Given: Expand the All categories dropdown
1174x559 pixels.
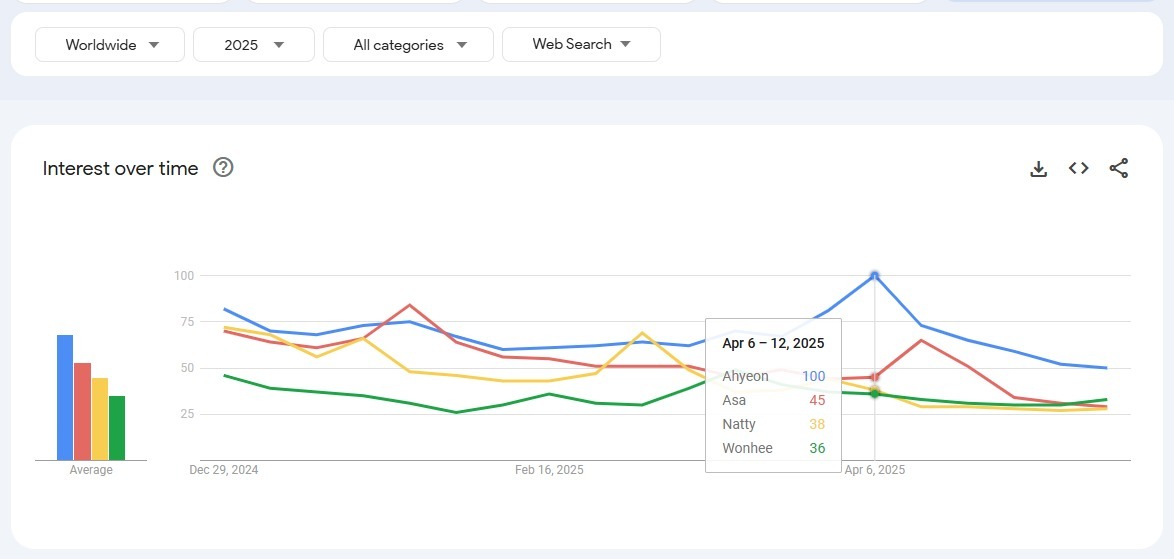Looking at the screenshot, I should point(408,45).
